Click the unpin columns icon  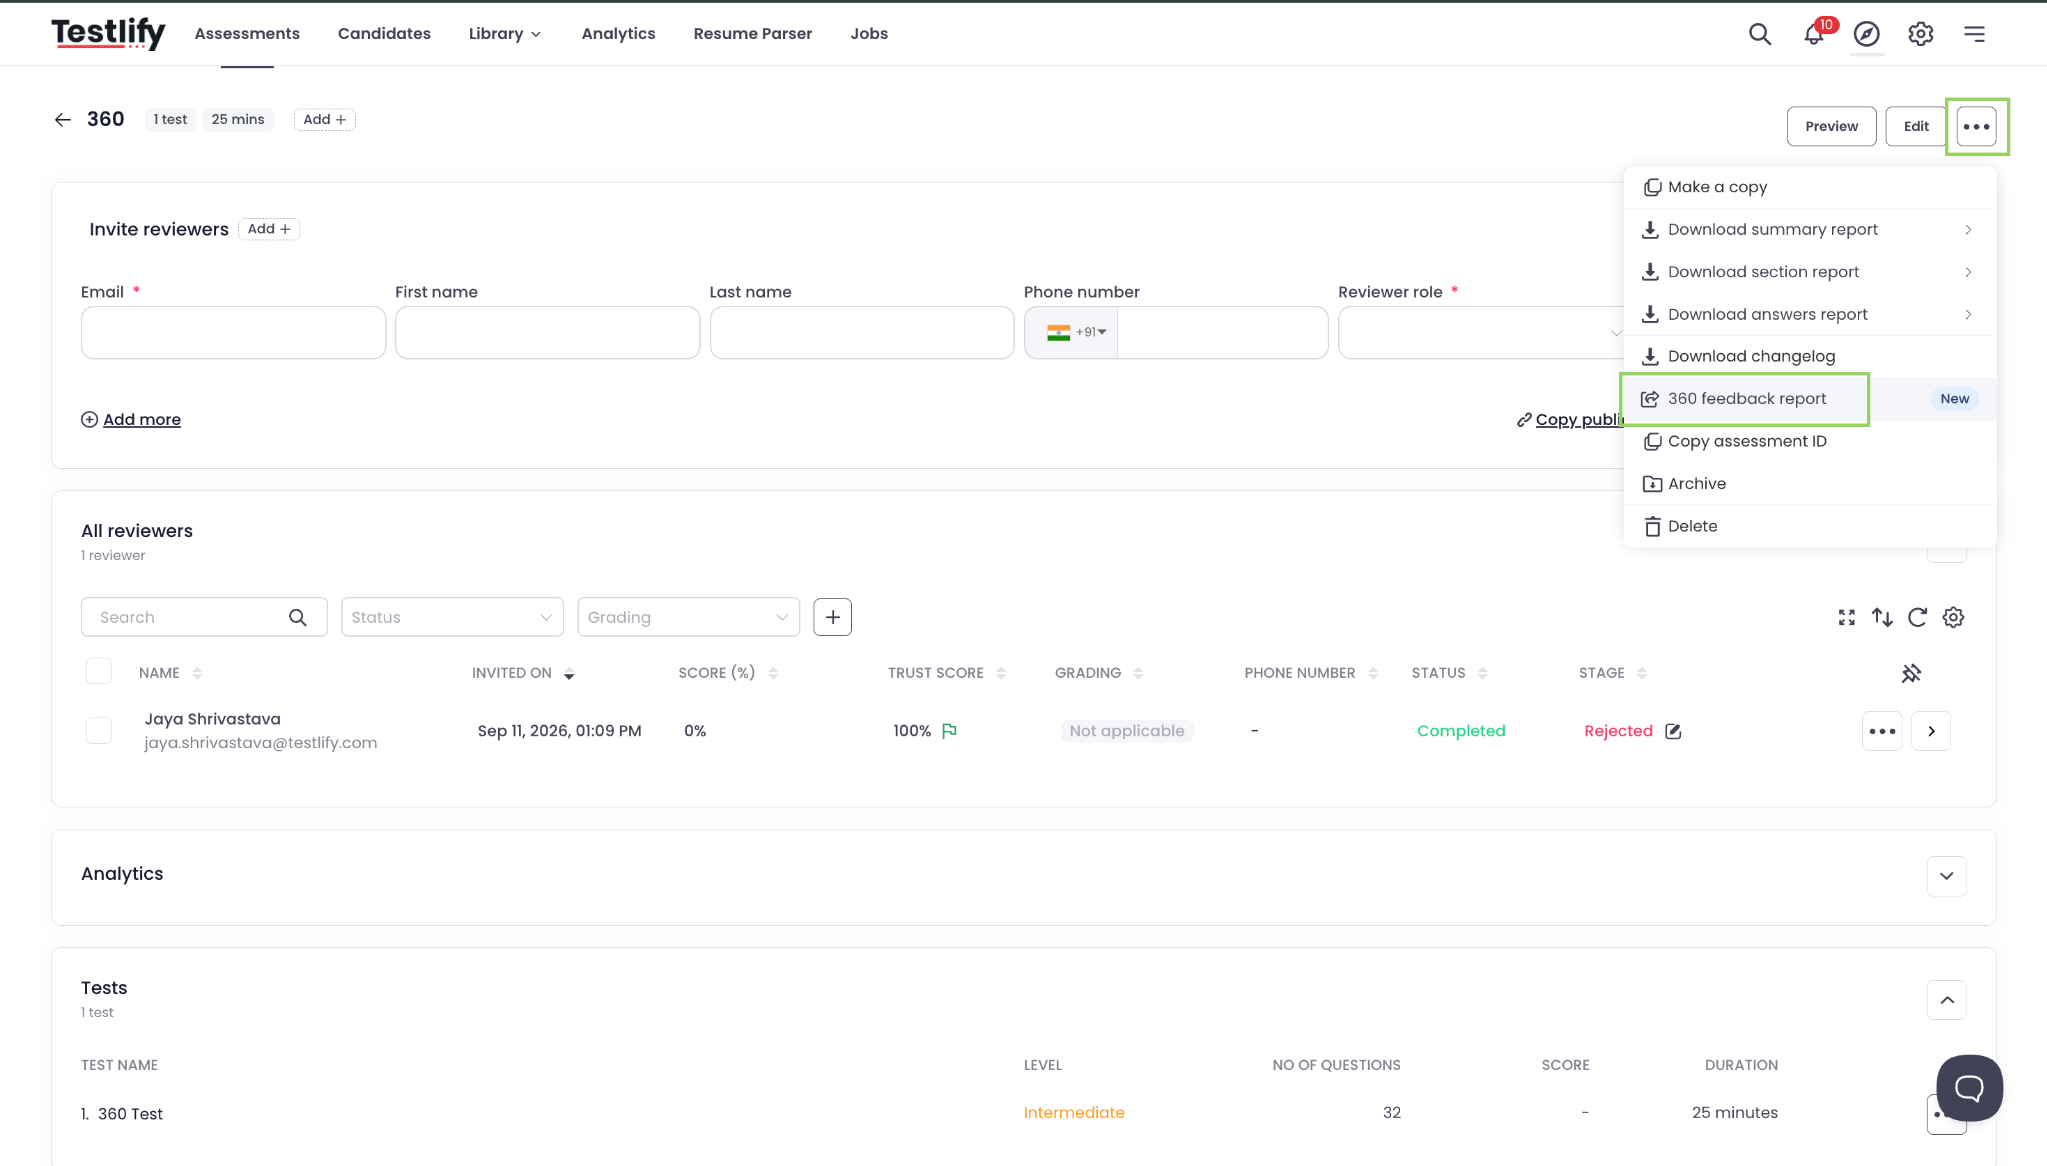(1911, 673)
